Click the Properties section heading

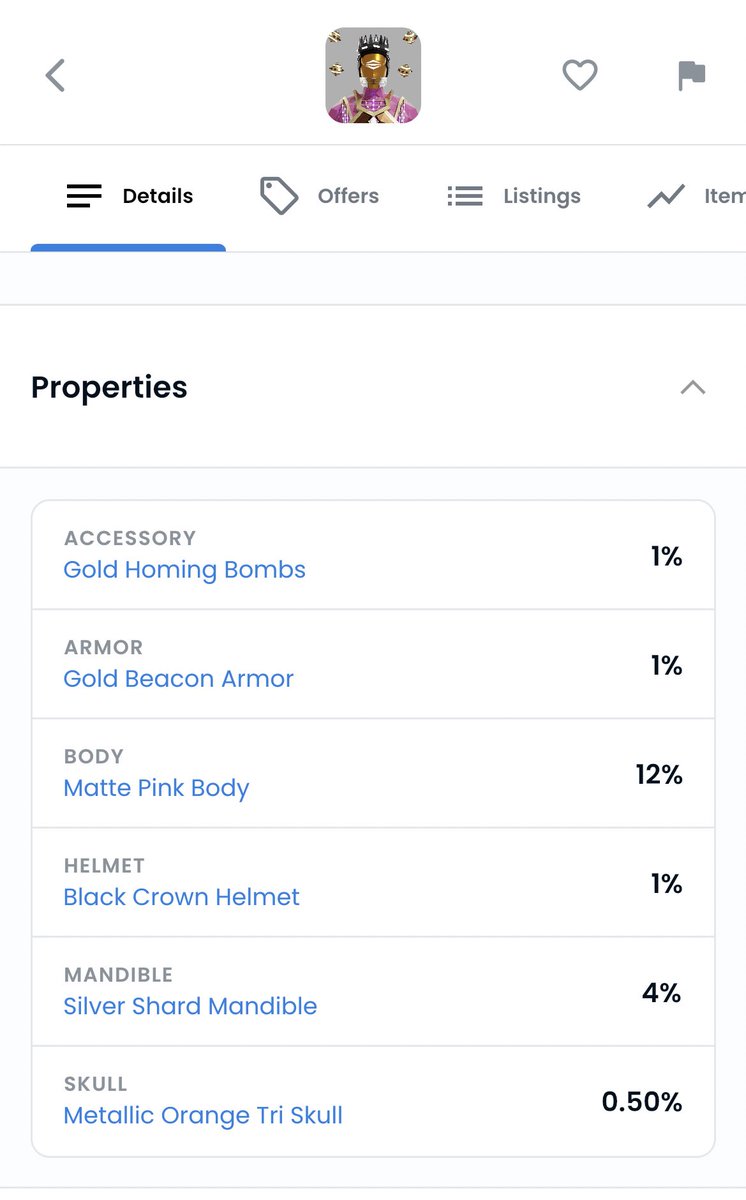click(109, 388)
